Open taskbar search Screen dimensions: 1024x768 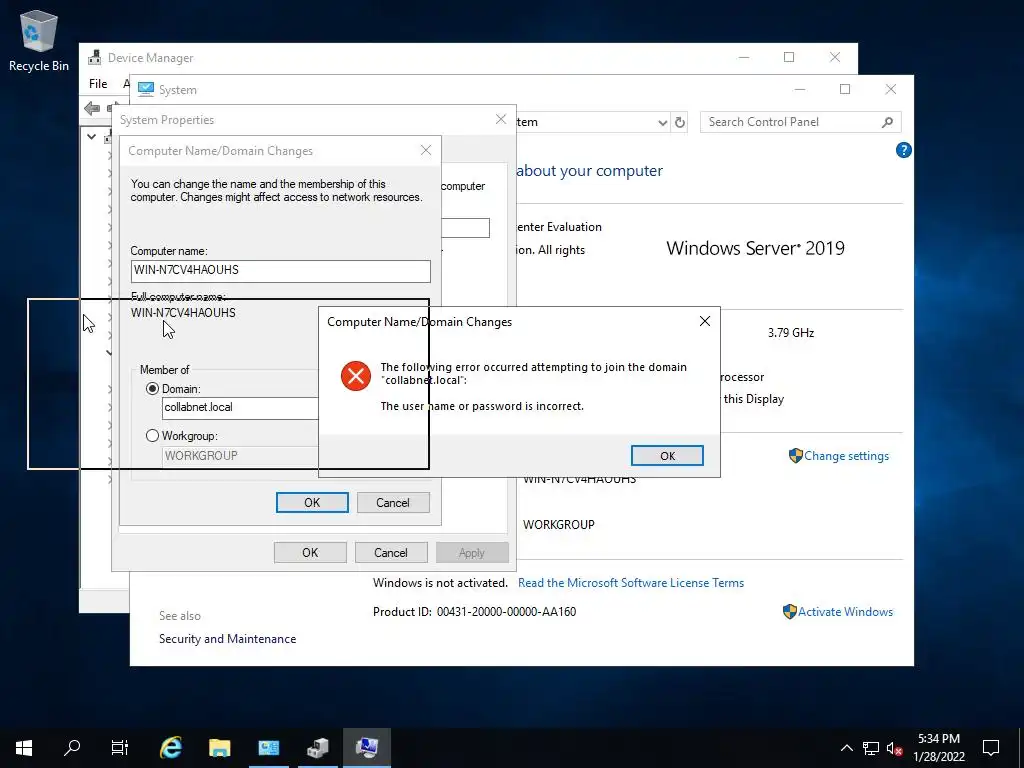tap(72, 748)
